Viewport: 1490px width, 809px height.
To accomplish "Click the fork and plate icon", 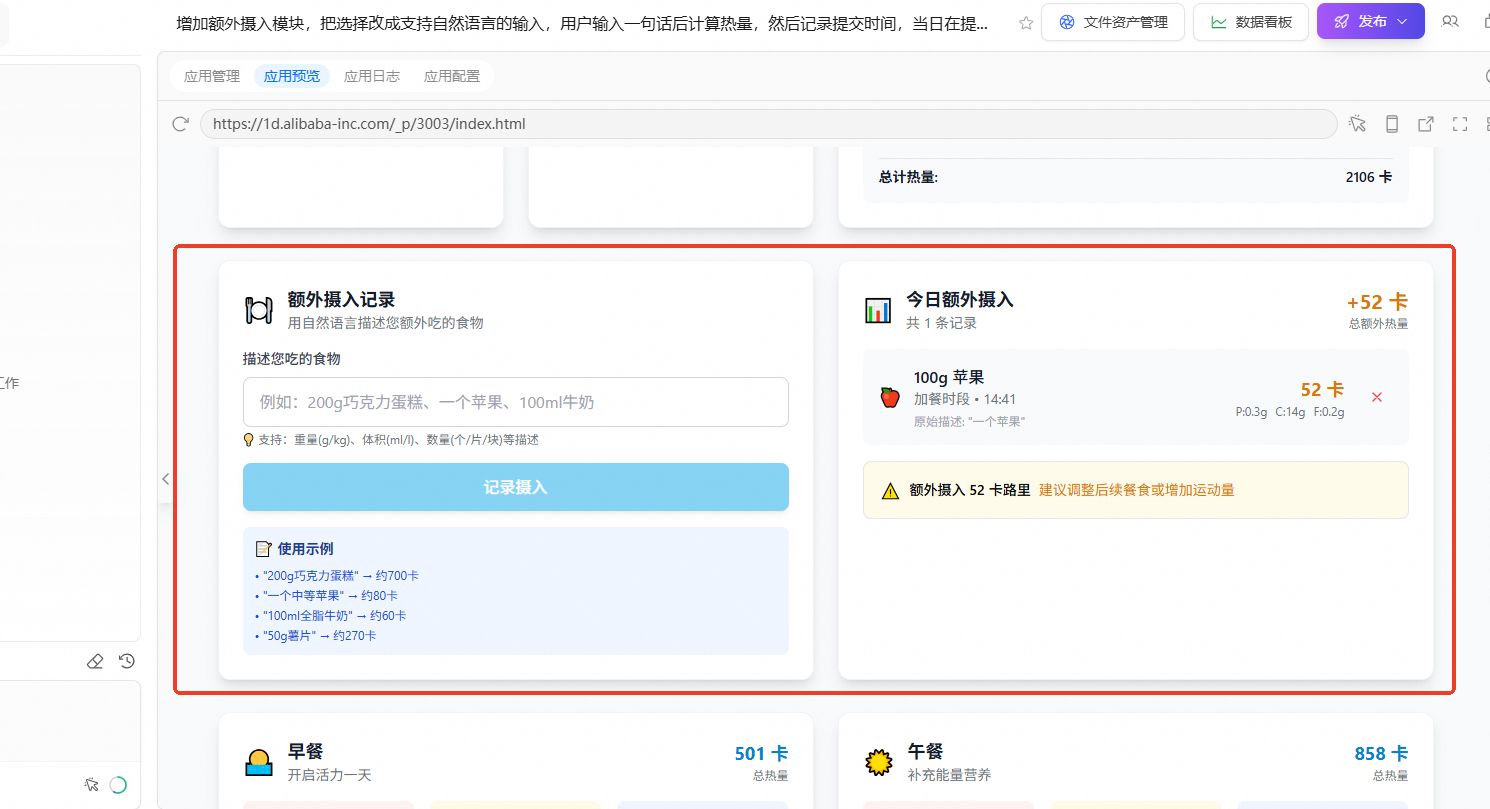I will coord(259,310).
